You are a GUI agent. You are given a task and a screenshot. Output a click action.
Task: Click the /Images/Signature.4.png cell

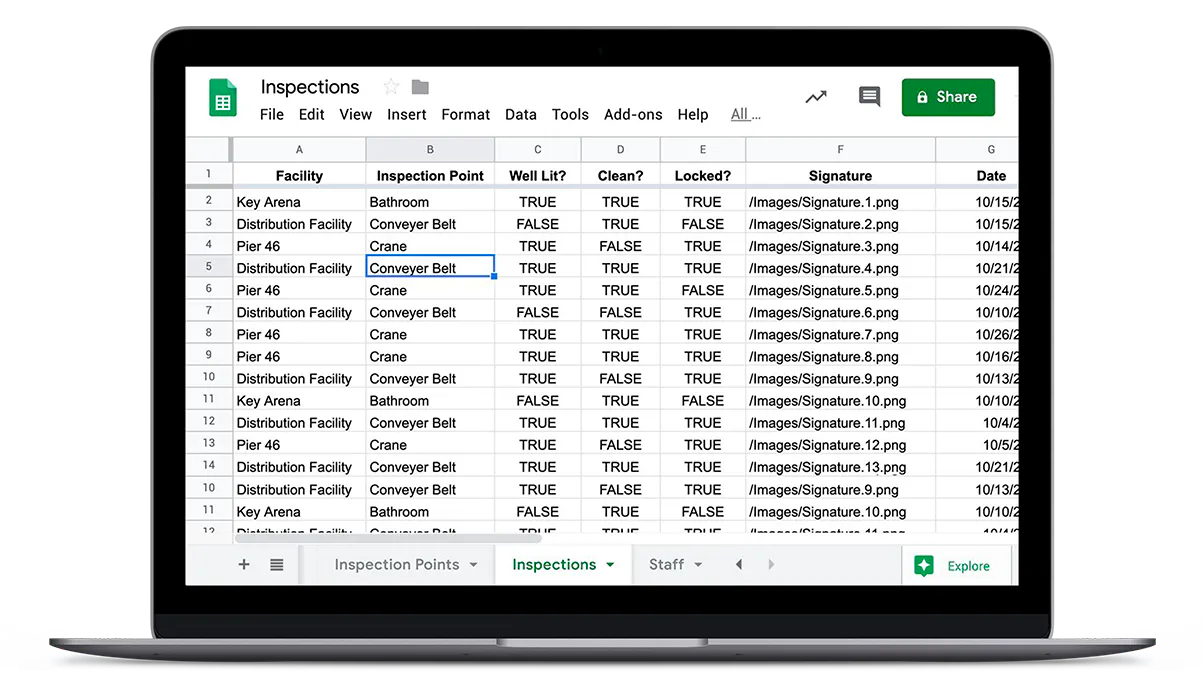[840, 268]
